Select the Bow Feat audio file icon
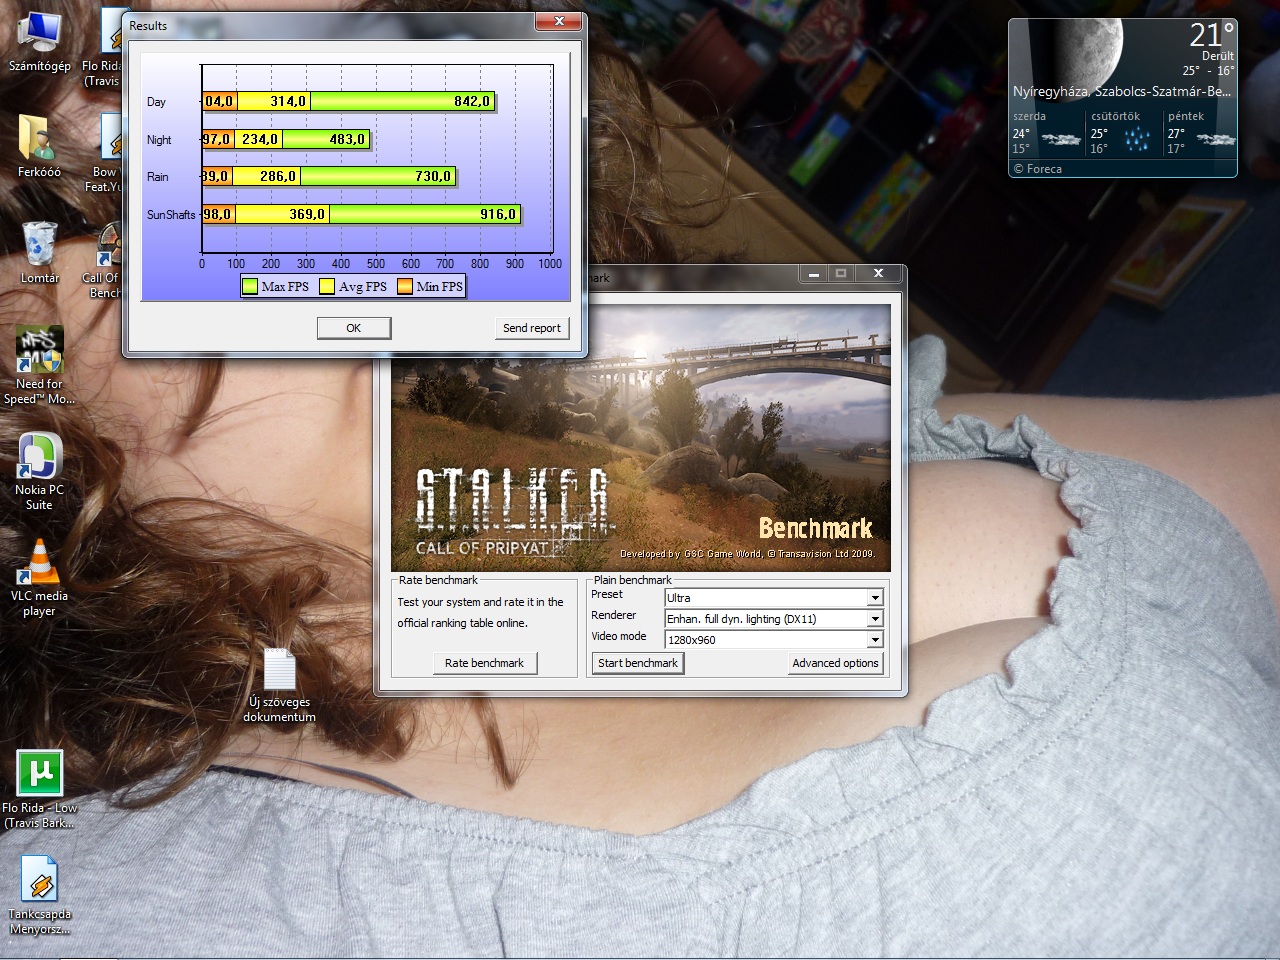 pos(104,153)
